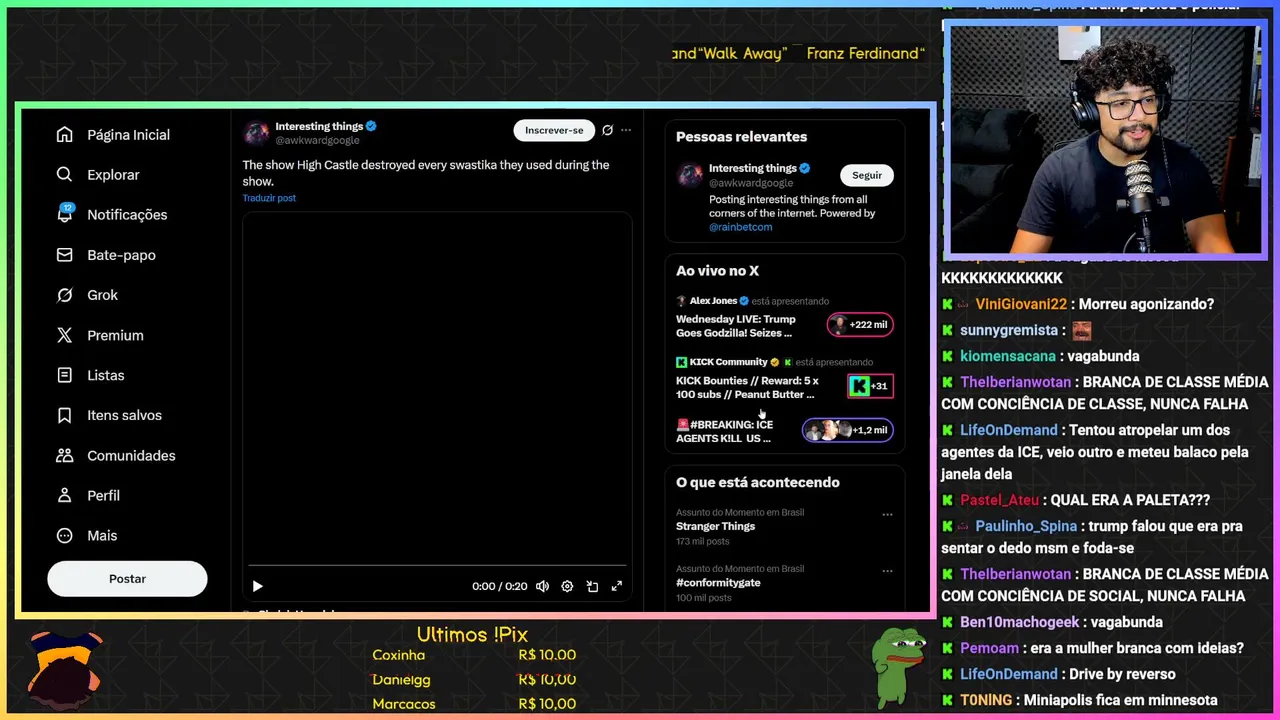This screenshot has height=720, width=1280.
Task: Click chat username ViniGiovani22
Action: [x=1021, y=304]
